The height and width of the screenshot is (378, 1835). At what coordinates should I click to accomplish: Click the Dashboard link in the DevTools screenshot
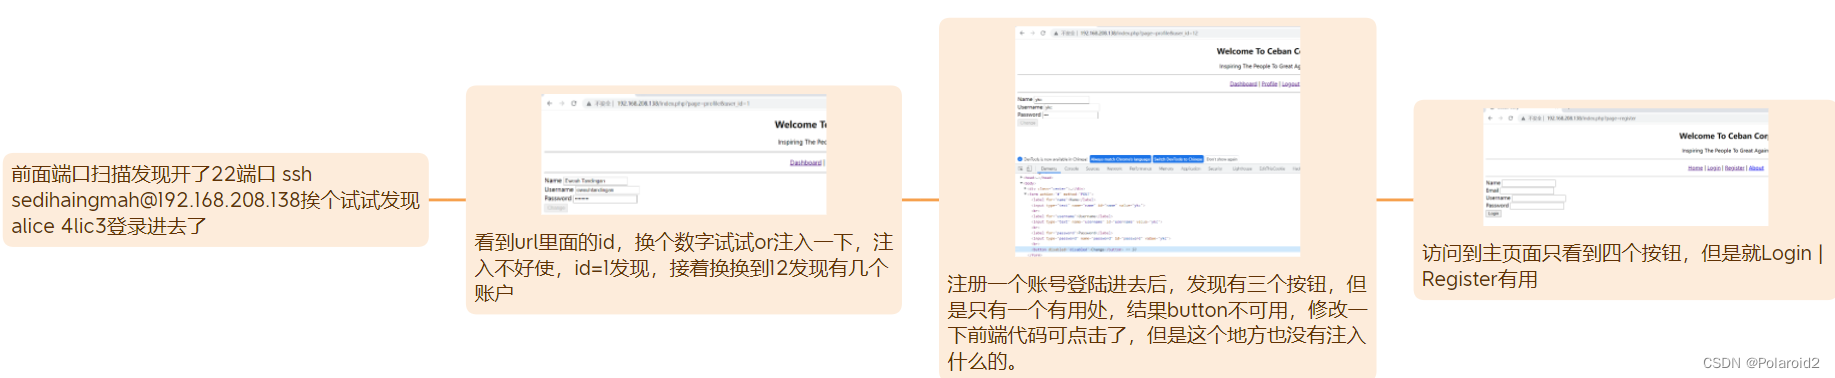(1243, 84)
